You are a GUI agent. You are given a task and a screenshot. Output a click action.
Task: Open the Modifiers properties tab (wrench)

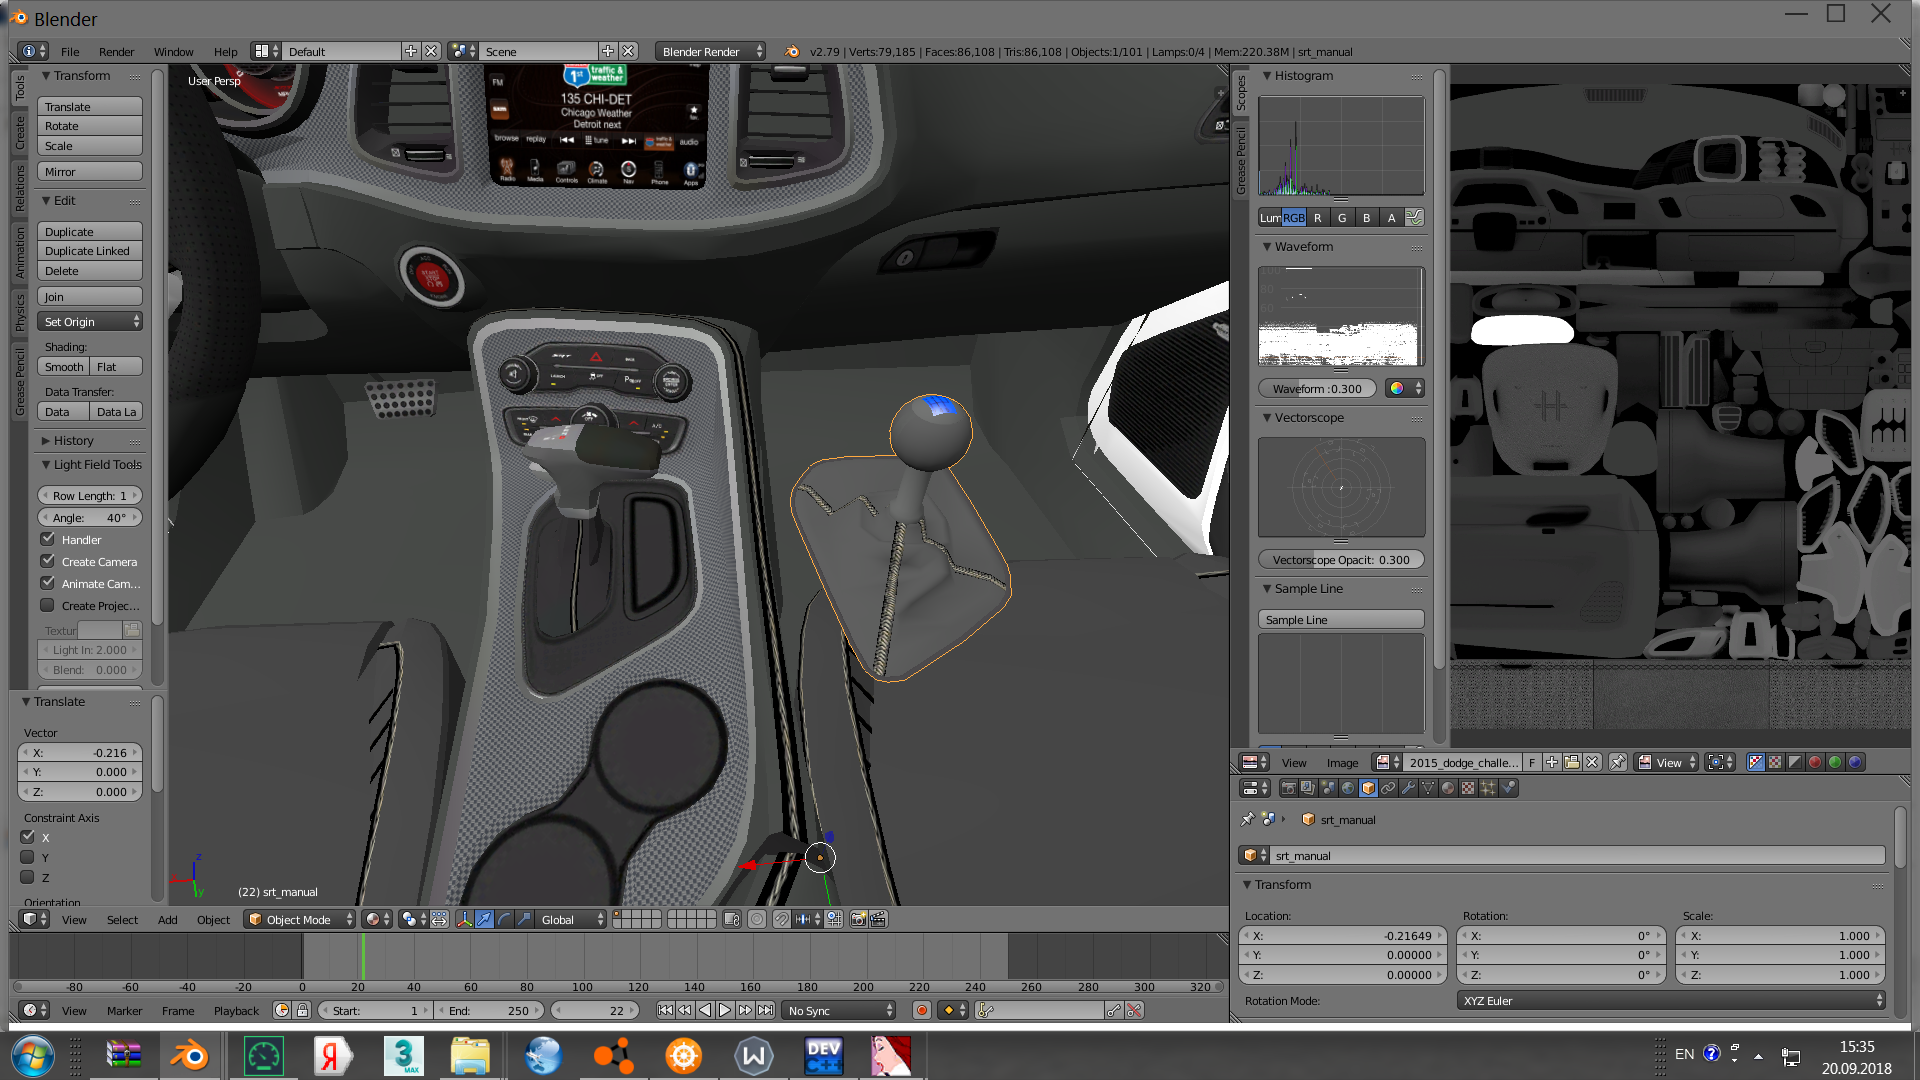pyautogui.click(x=1408, y=788)
